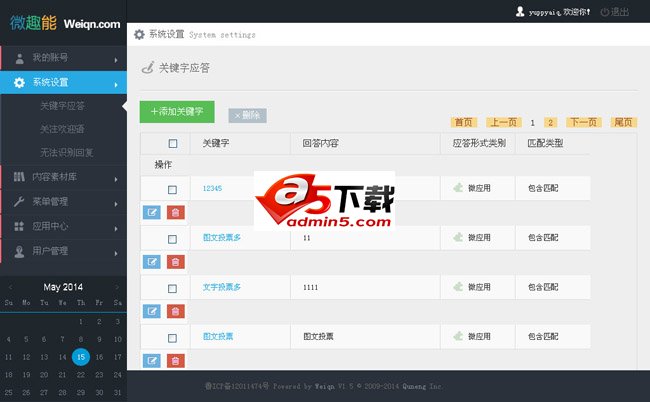Delete the 12345 keyword row
This screenshot has width=650, height=402.
point(176,213)
